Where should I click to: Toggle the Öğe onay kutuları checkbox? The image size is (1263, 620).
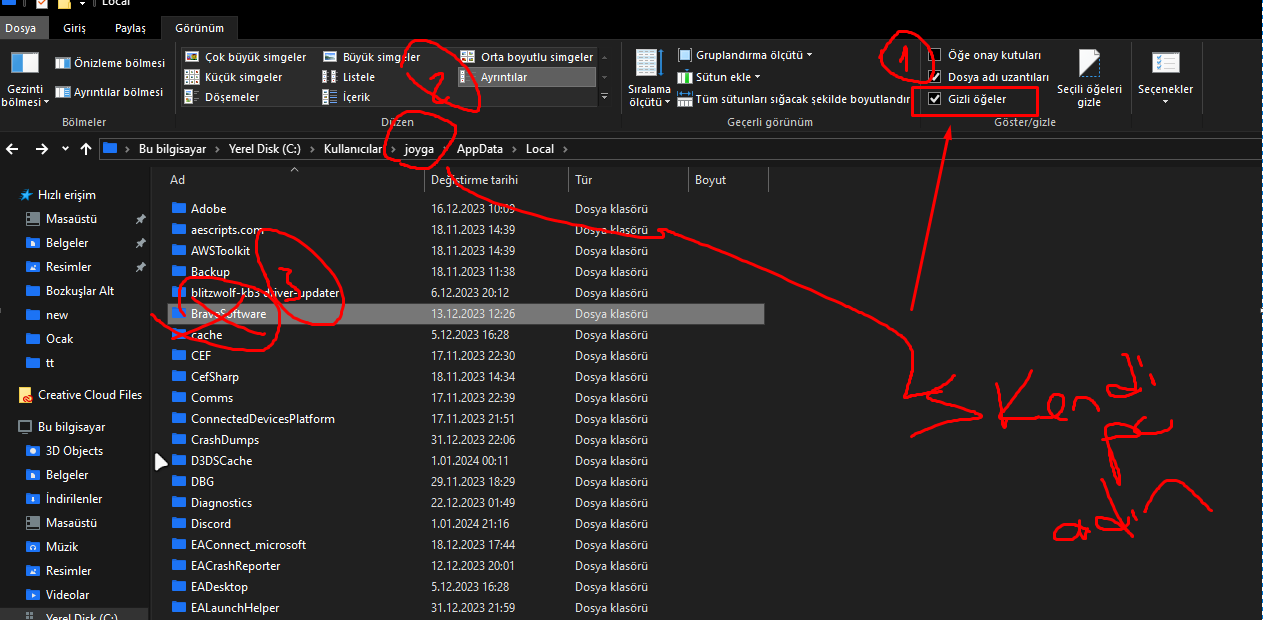coord(935,55)
